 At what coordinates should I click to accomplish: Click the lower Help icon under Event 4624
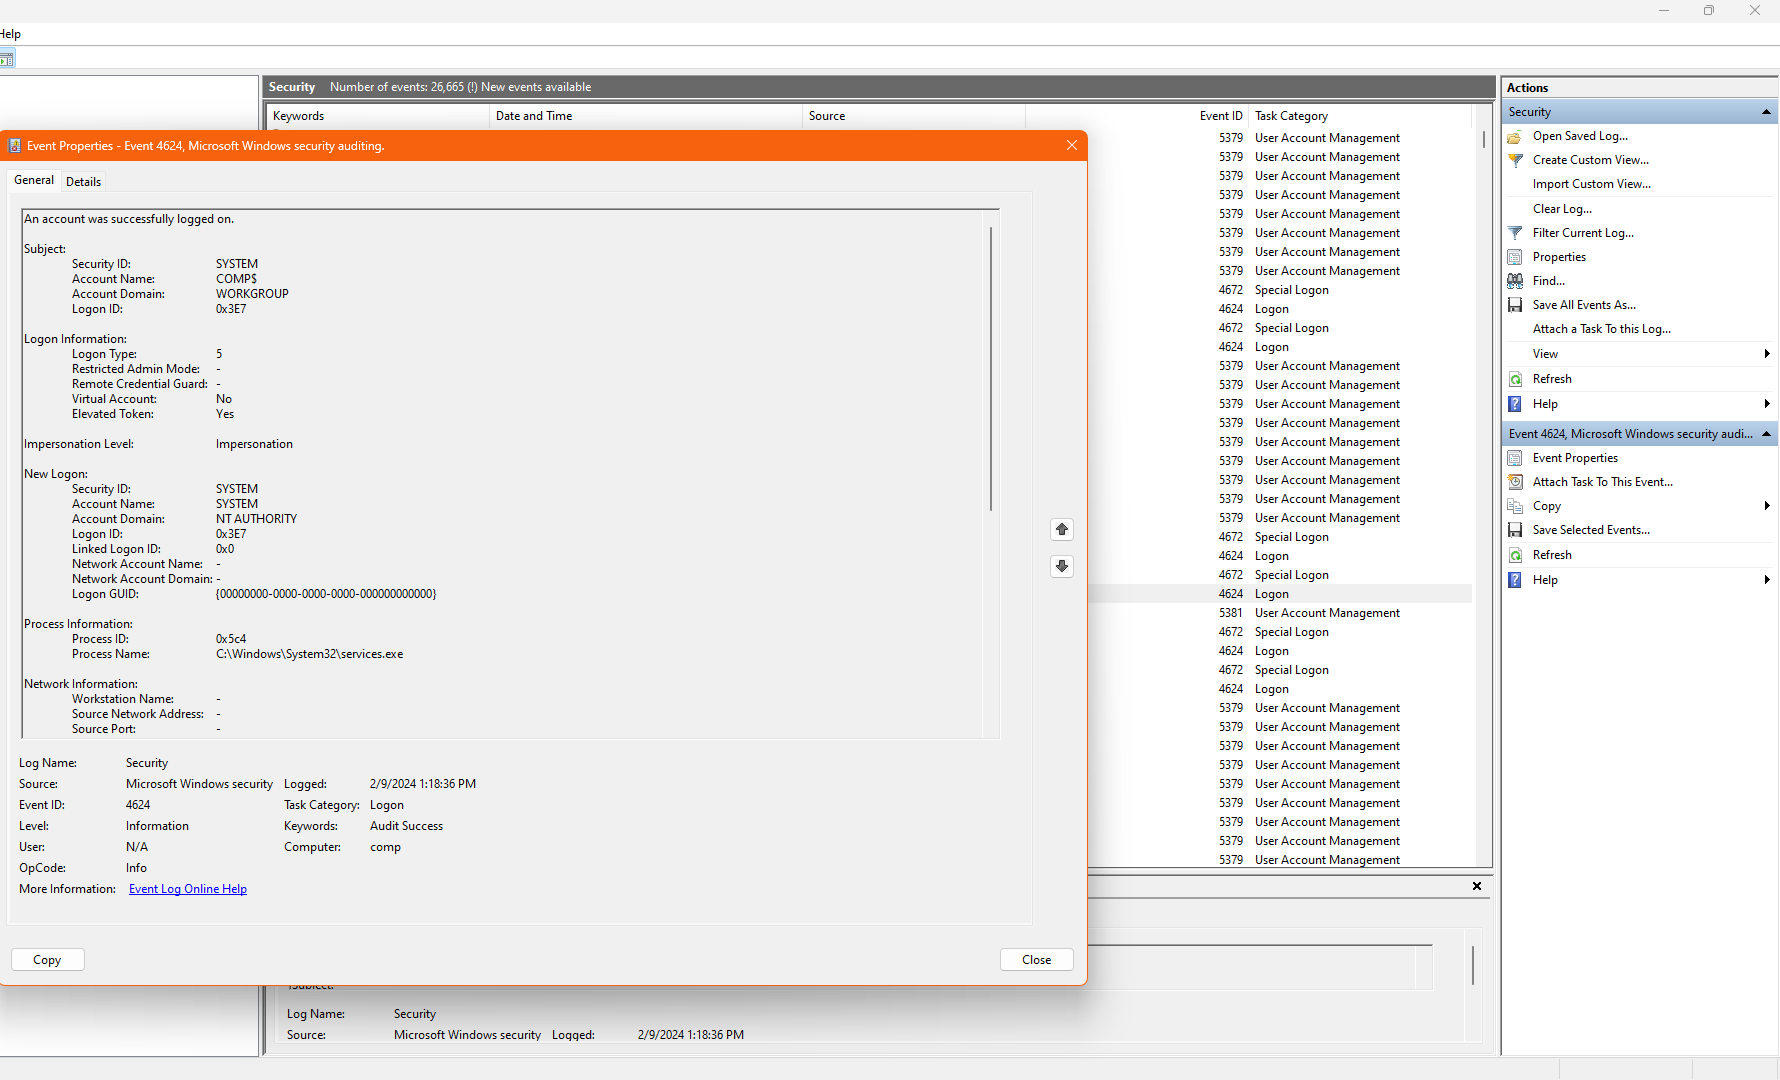(1515, 580)
